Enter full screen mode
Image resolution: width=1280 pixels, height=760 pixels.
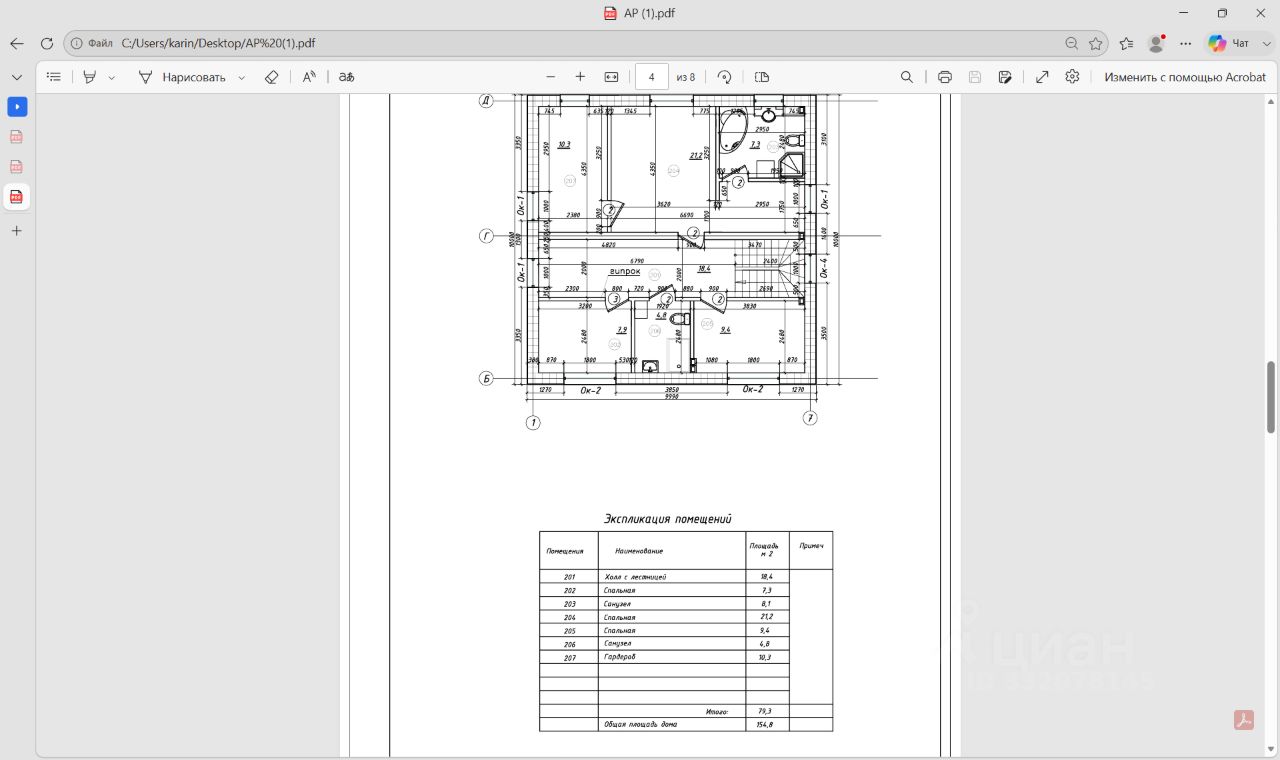coord(1042,77)
